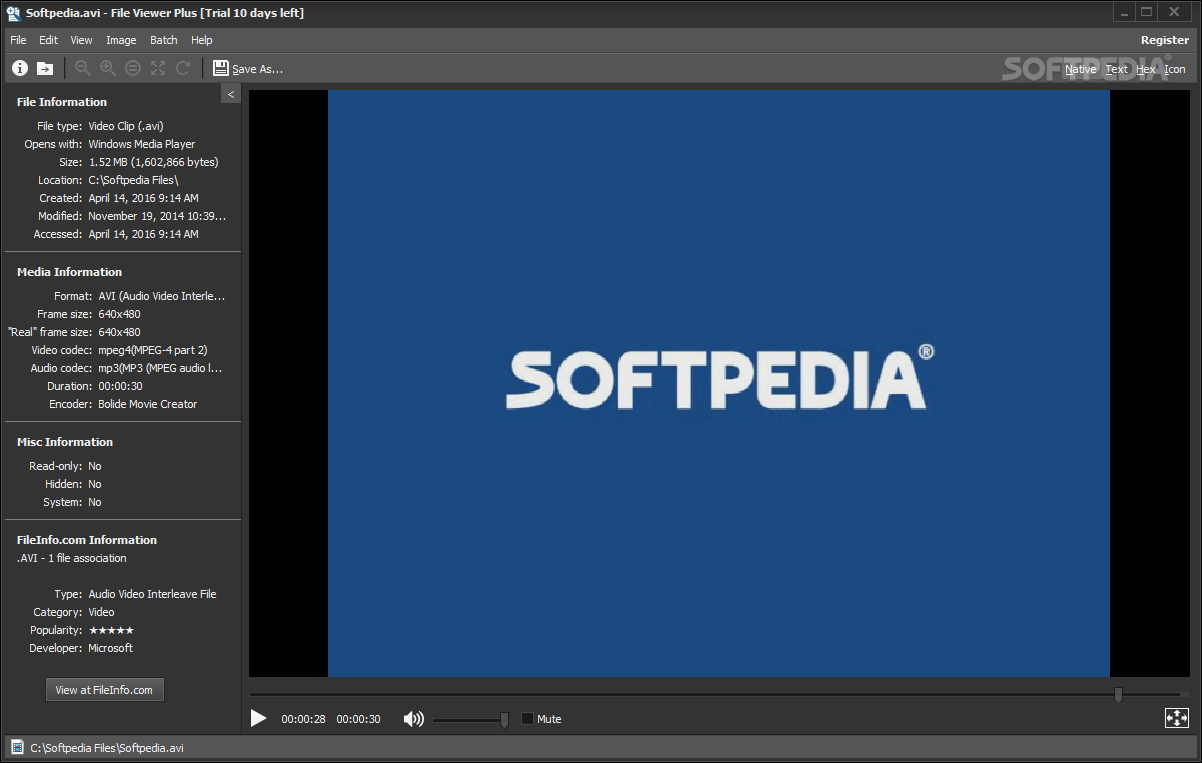Click the Modified date November 19, 2014
This screenshot has width=1202, height=763.
(157, 216)
